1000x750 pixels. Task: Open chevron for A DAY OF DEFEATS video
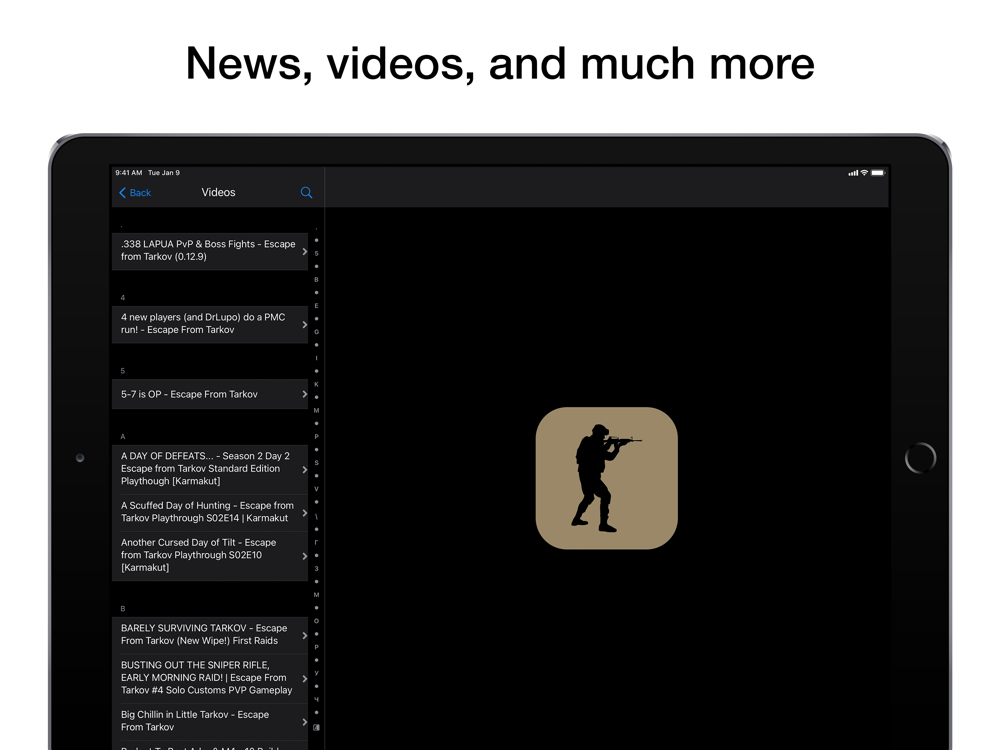[x=304, y=469]
